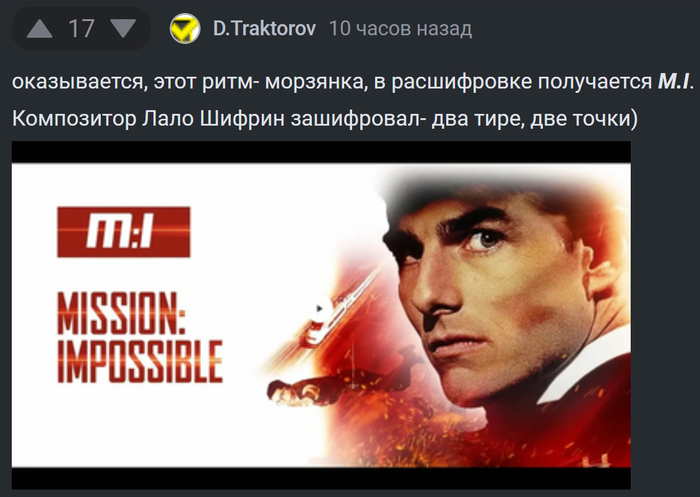The image size is (700, 497).
Task: Click the "10 часов назад" timestamp
Action: (400, 29)
